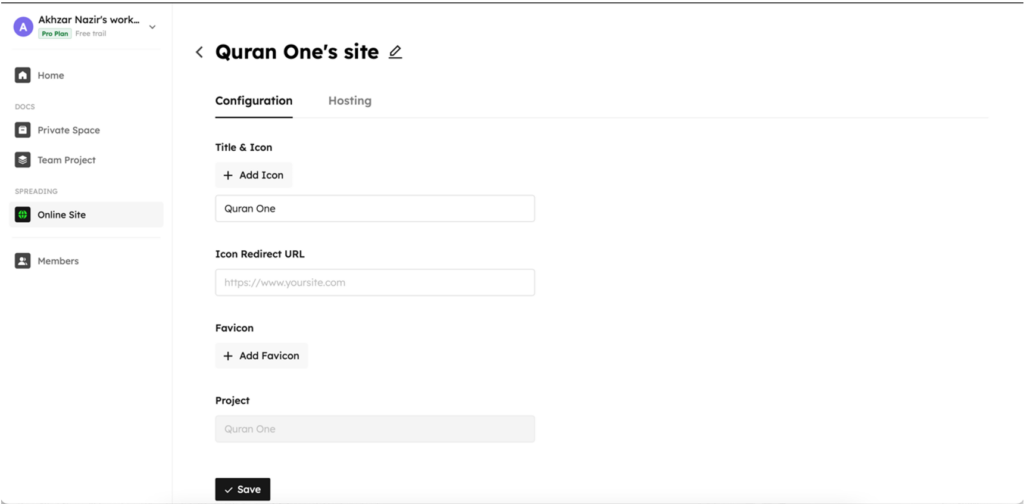Click the disabled Project field

pos(375,429)
